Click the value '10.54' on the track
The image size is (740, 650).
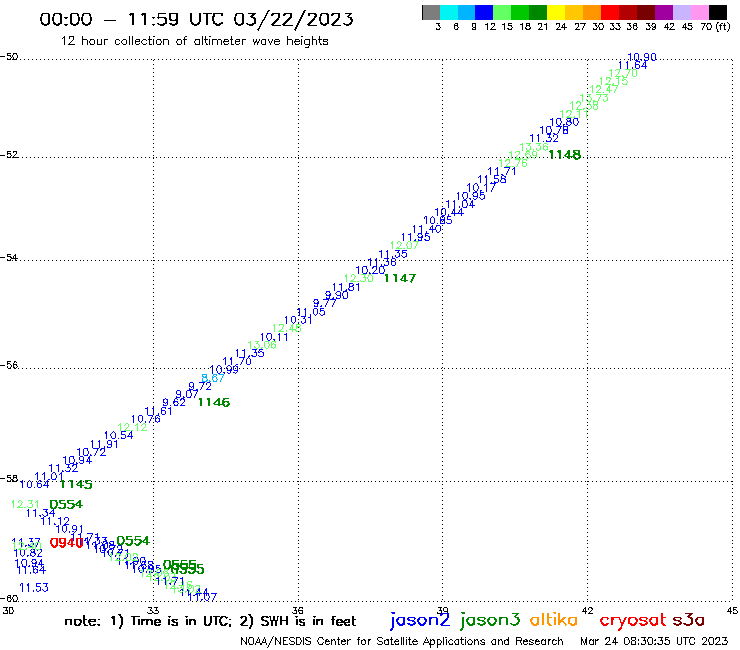(118, 435)
